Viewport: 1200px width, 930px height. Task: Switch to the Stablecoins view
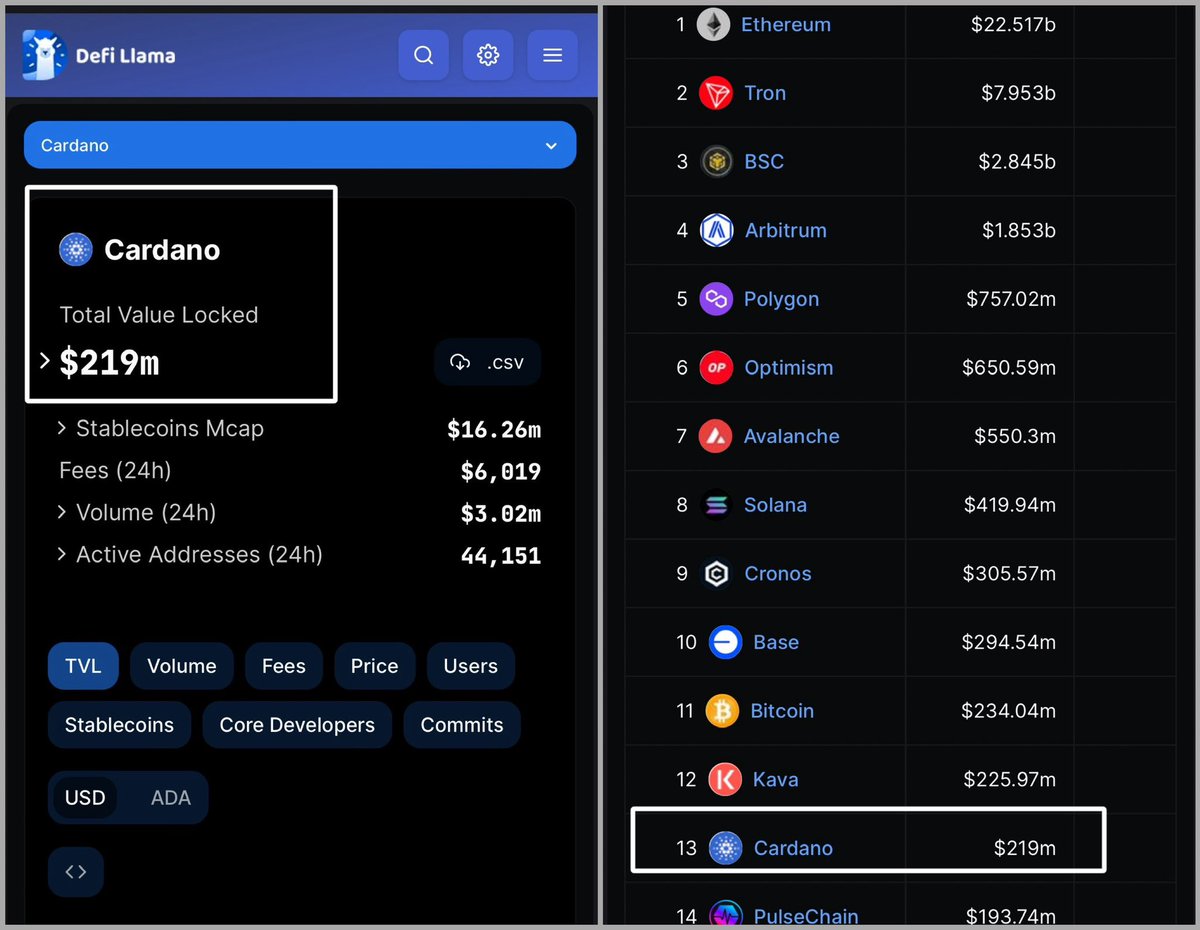119,725
